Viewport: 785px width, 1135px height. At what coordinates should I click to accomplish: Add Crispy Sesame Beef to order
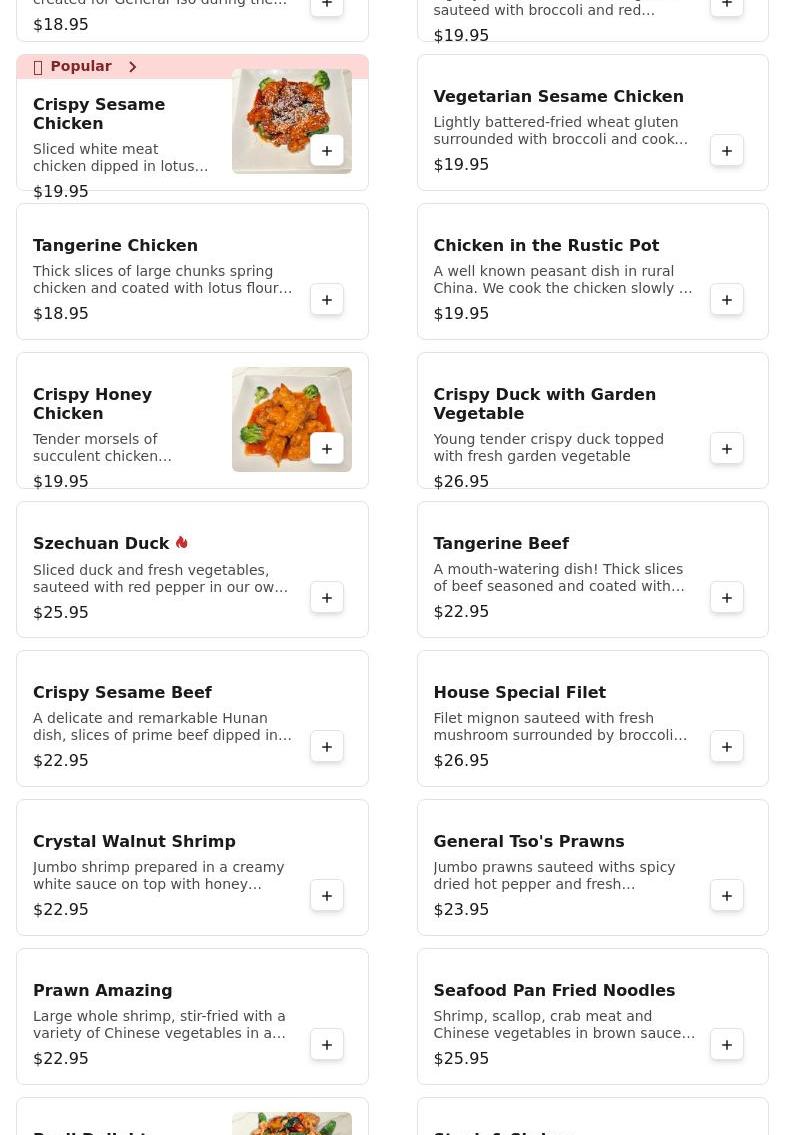[x=327, y=747]
